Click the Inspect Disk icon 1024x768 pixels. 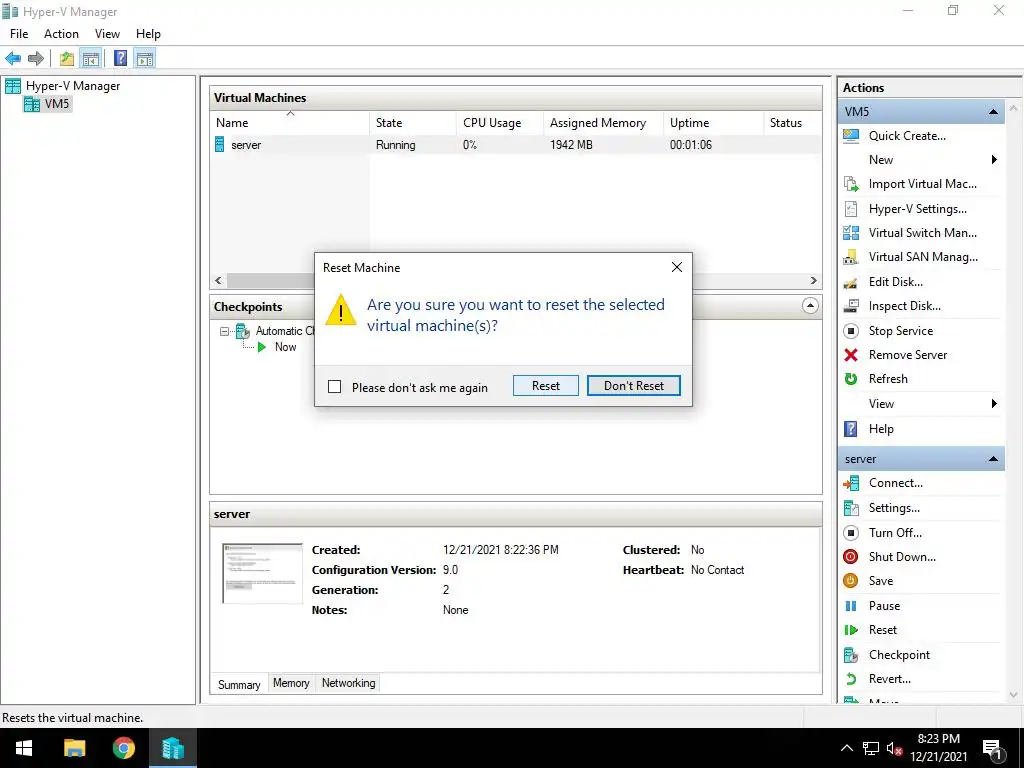click(851, 306)
